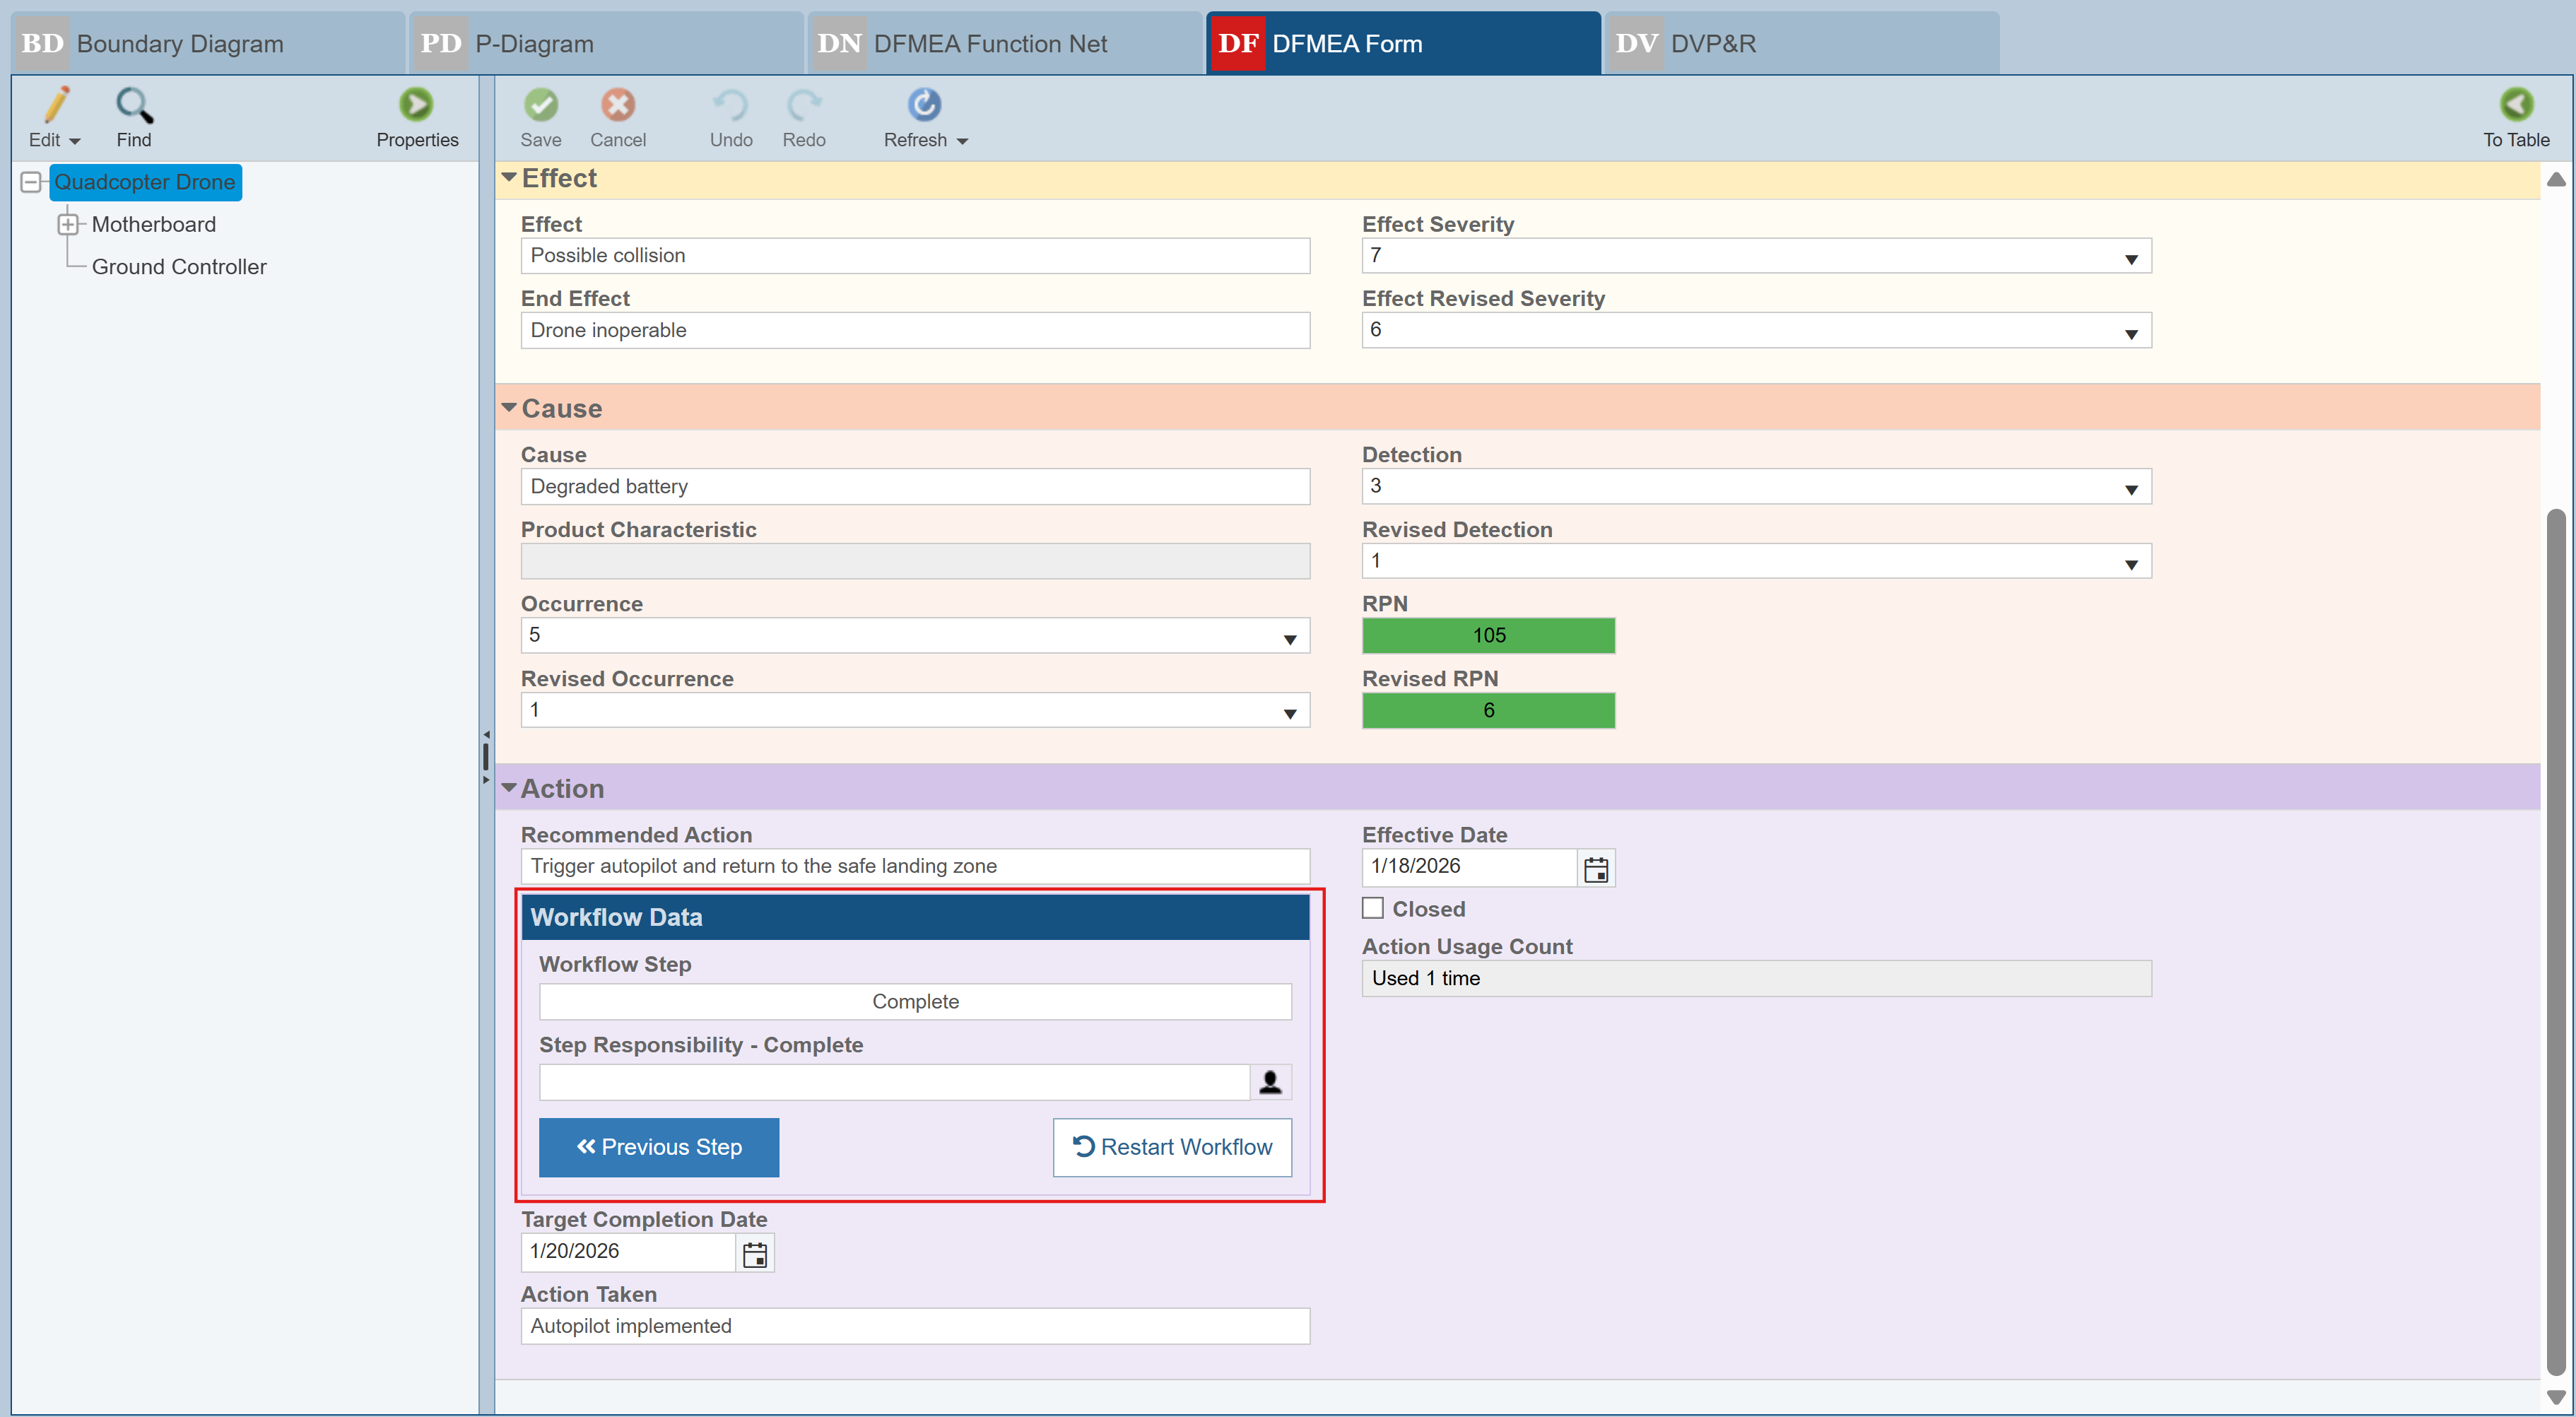Click the Save checkmark icon
2576x1417 pixels.
pos(541,105)
